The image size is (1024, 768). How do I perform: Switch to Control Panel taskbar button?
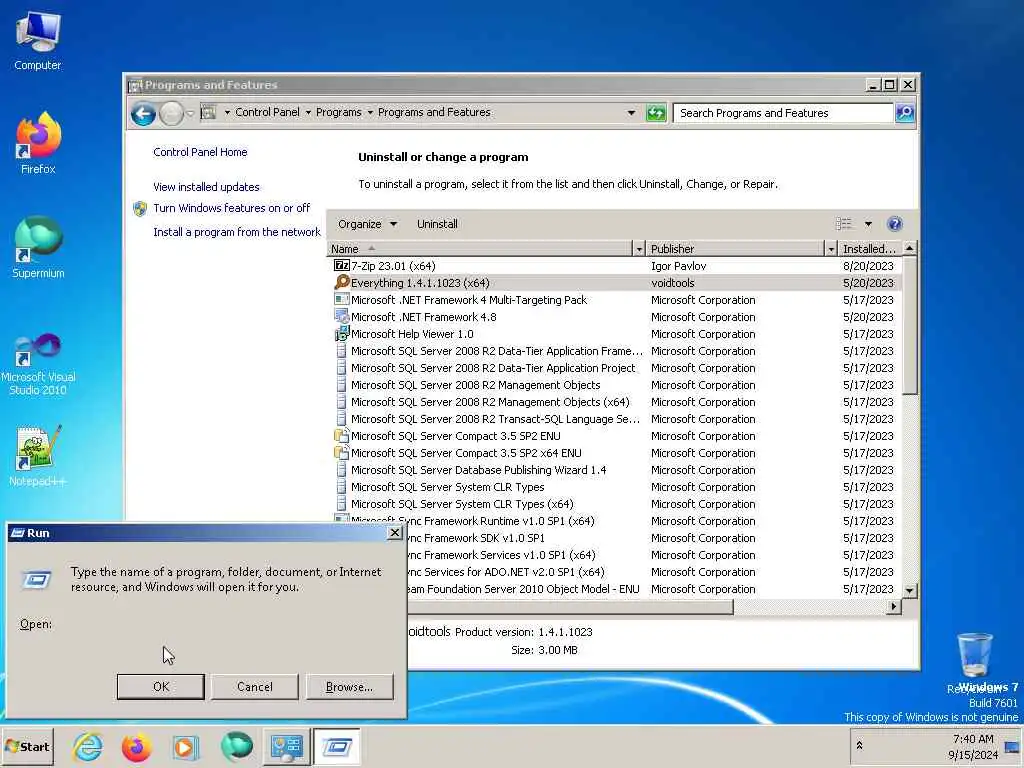click(x=286, y=746)
